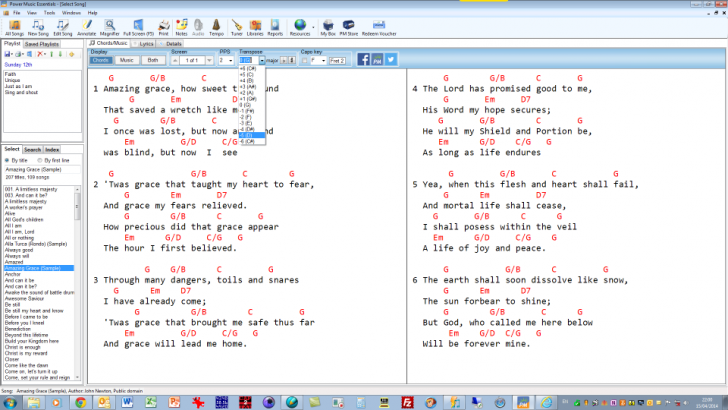728x410 pixels.
Task: Select 'Sing and shout' in playlist
Action: [21, 92]
